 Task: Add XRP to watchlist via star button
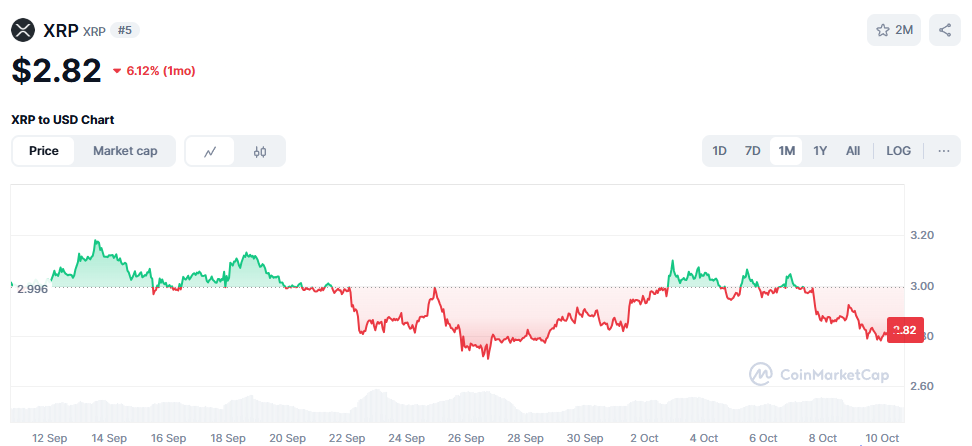click(x=894, y=30)
